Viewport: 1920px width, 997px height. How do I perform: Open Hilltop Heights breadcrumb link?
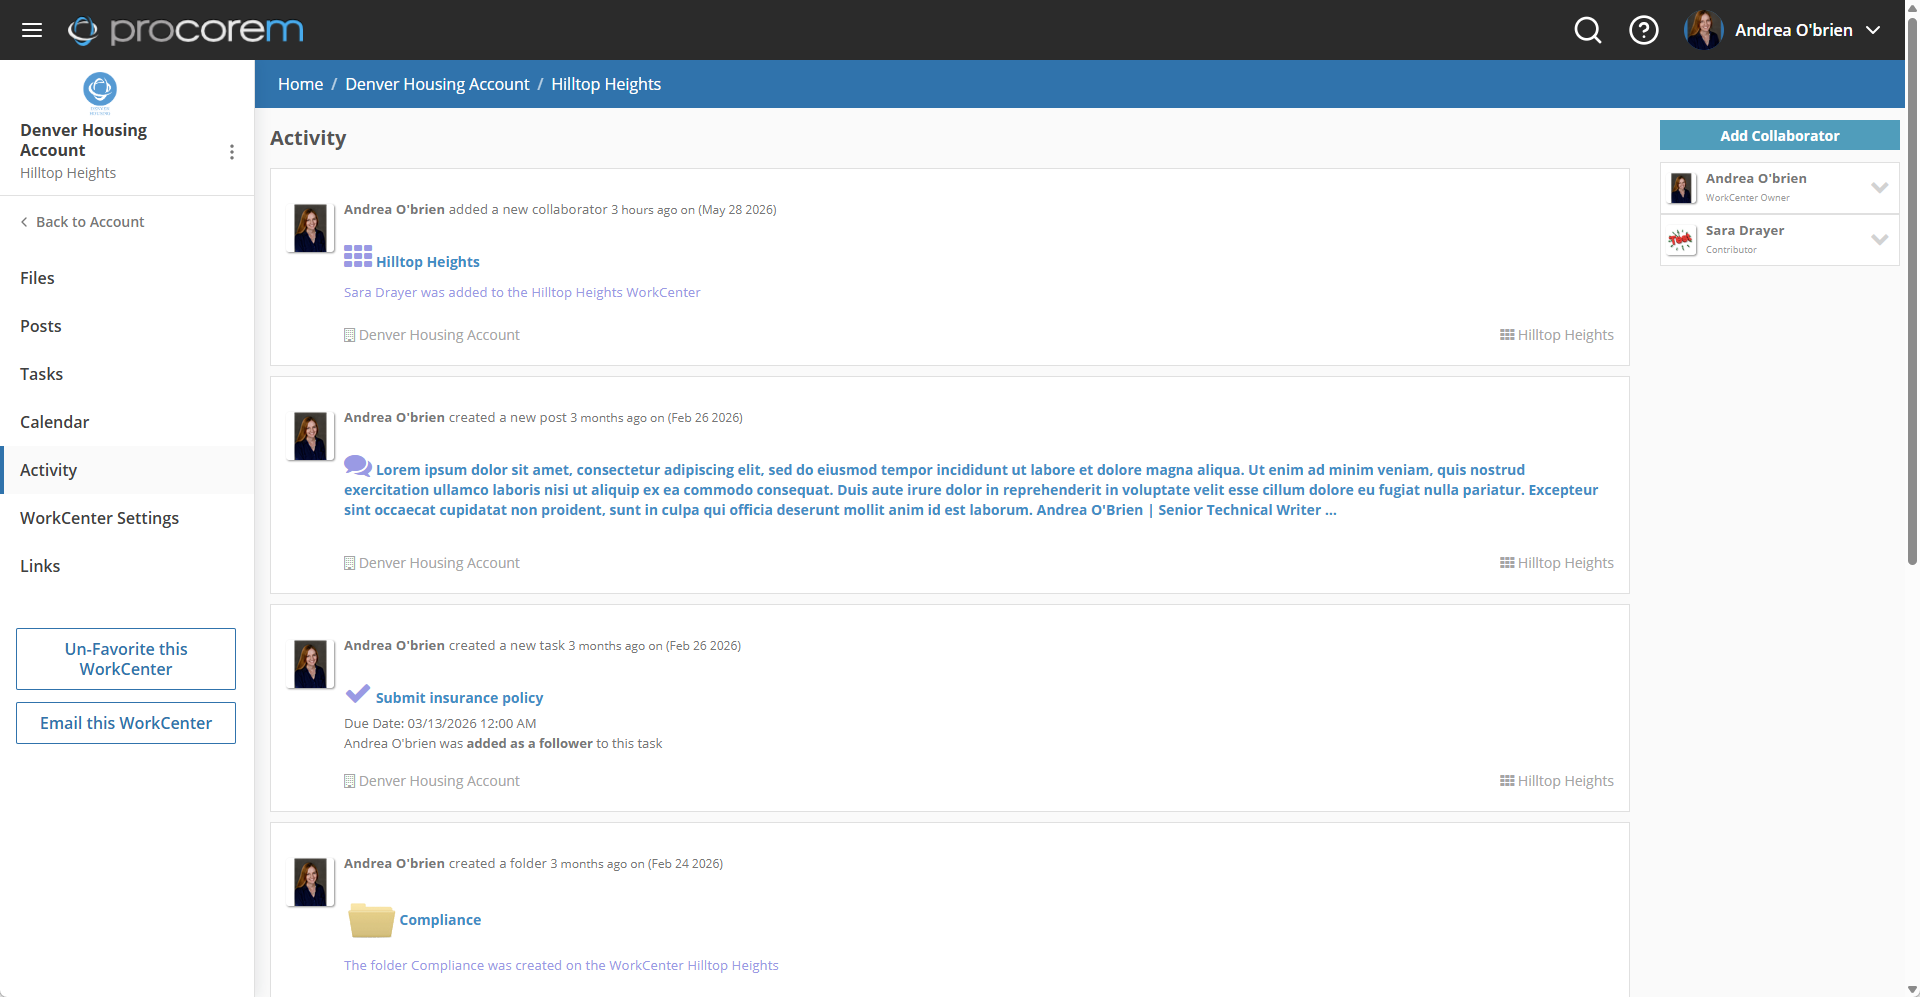point(606,84)
